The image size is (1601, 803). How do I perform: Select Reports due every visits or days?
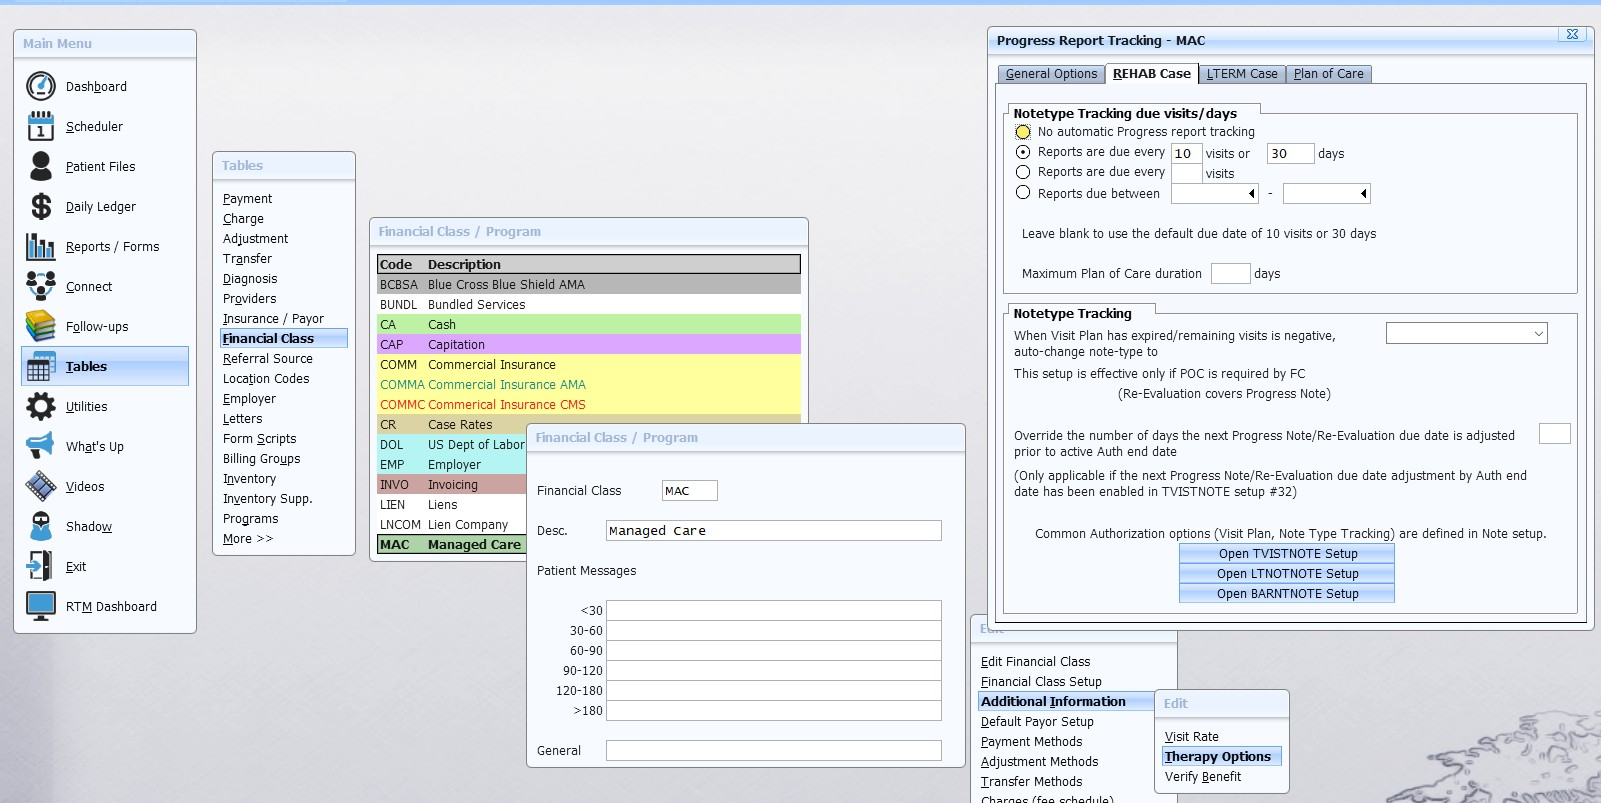click(1023, 152)
